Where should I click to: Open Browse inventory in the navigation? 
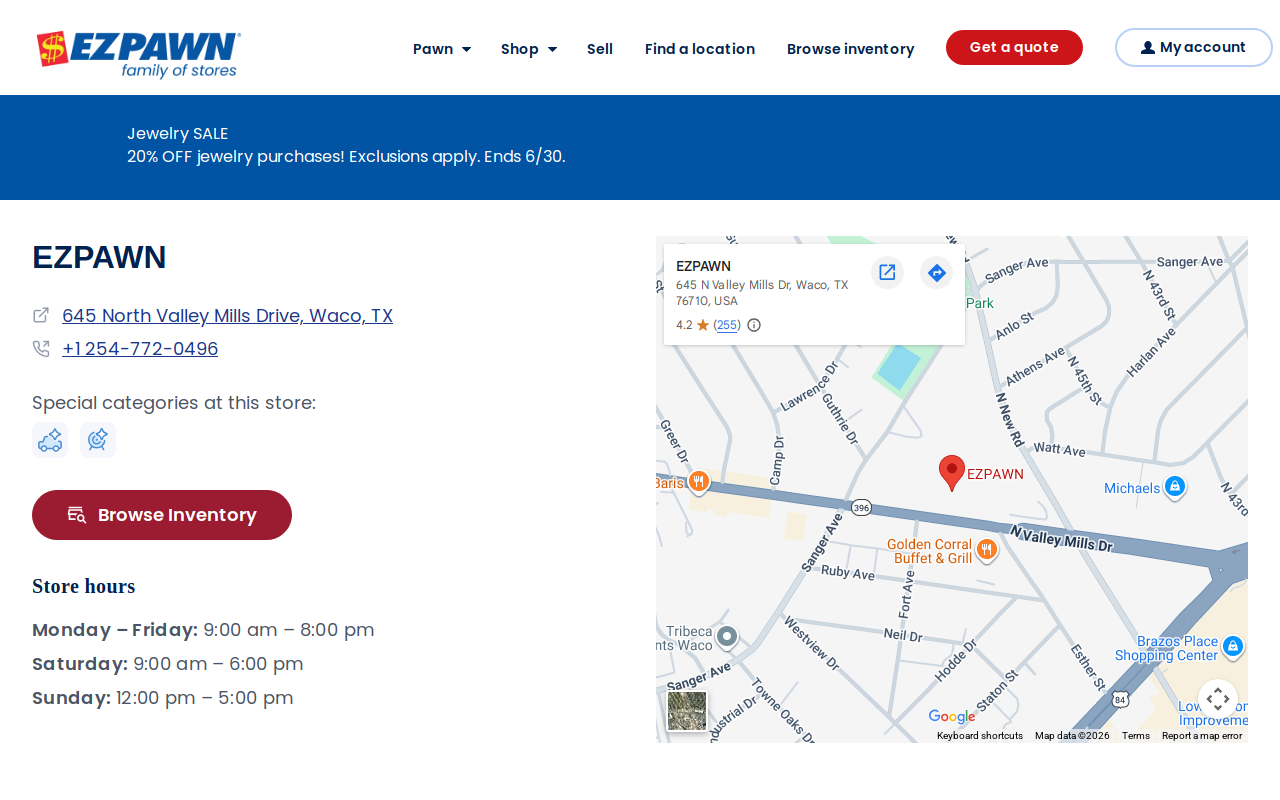[851, 49]
